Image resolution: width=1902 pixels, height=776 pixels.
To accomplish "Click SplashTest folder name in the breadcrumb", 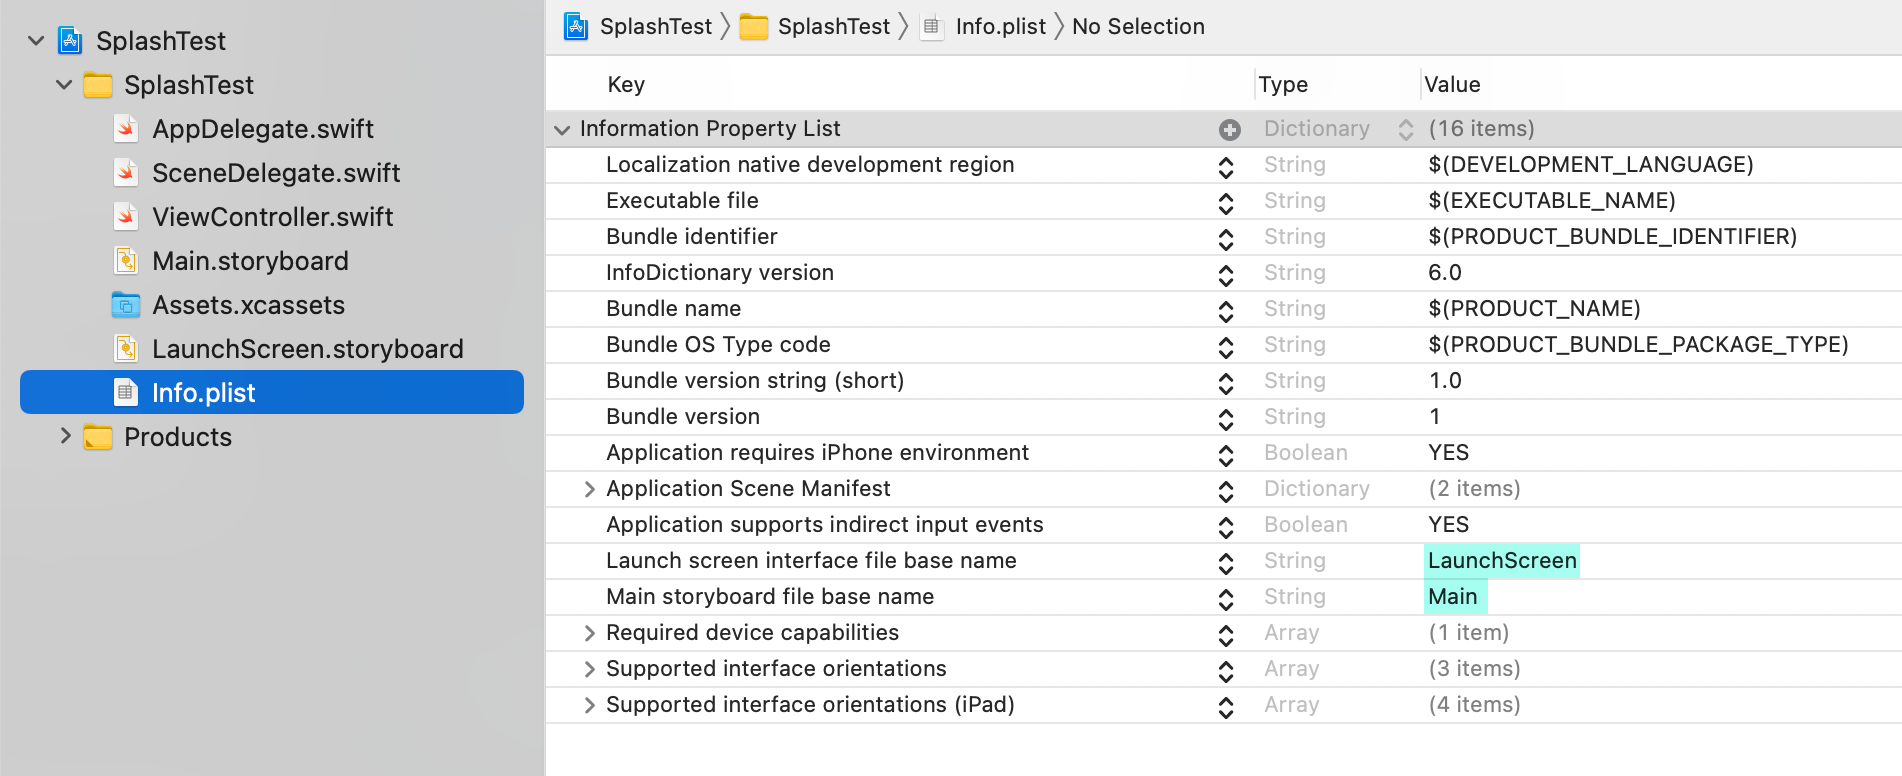I will click(834, 27).
